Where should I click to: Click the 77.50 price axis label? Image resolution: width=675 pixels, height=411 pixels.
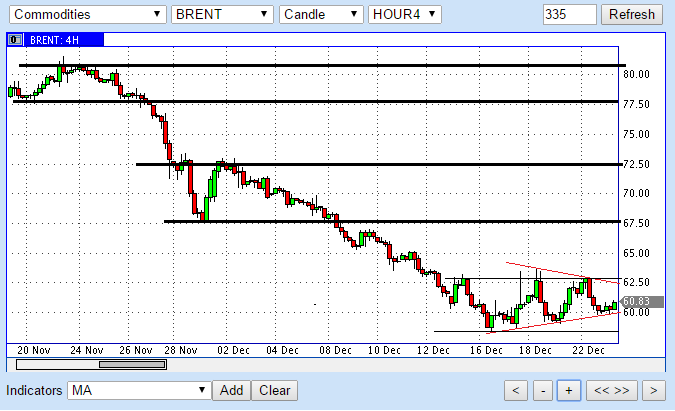636,105
